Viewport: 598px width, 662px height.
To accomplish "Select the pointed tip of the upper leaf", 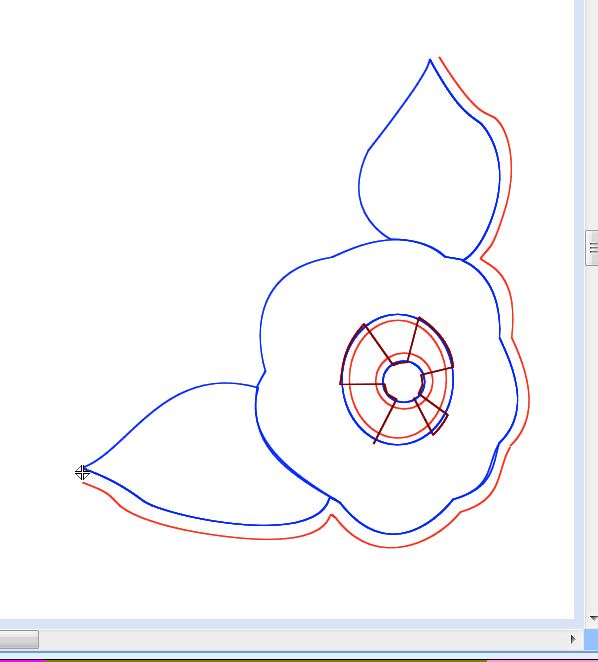I will coord(430,61).
